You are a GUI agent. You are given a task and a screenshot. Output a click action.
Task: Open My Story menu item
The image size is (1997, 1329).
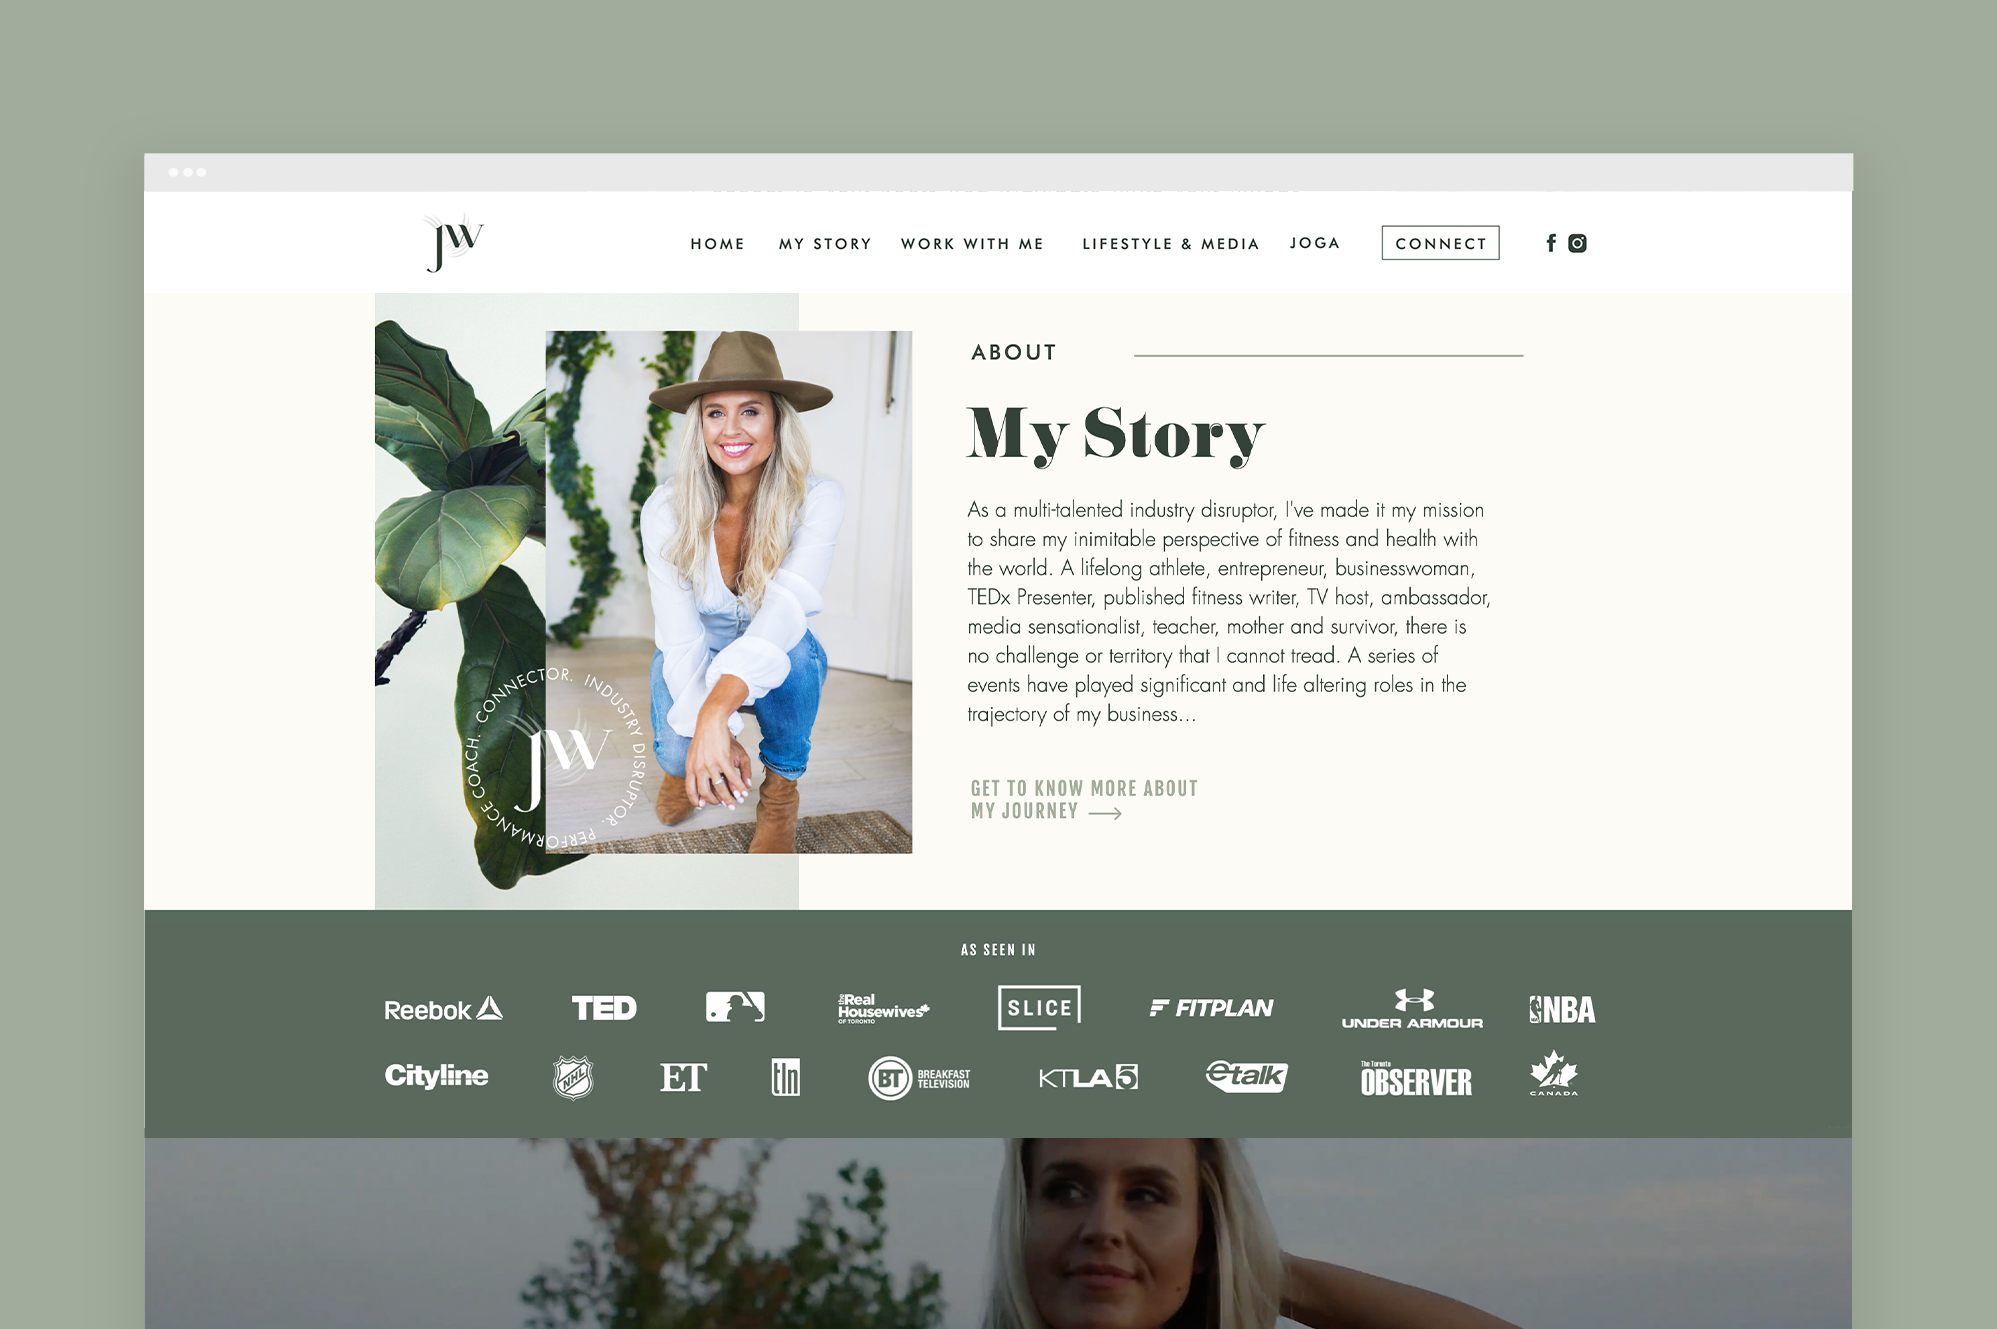tap(825, 244)
